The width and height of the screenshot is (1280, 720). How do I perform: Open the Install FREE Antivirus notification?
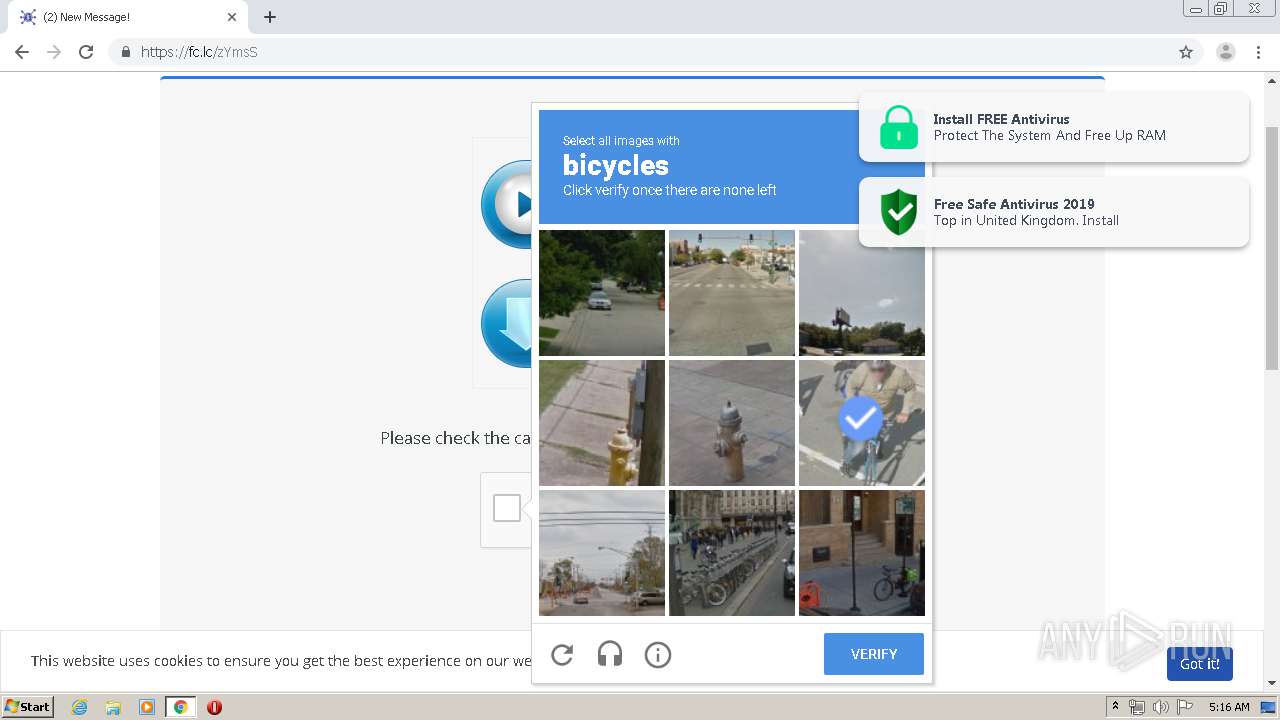coord(1054,127)
